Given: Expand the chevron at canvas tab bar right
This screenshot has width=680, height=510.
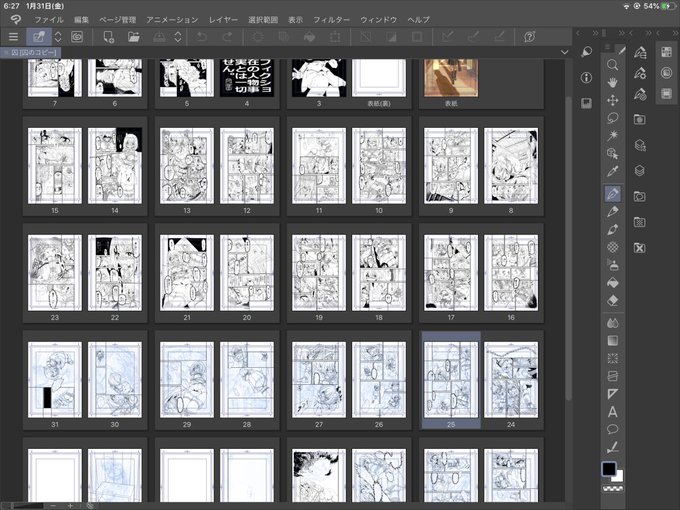Looking at the screenshot, I should pos(564,52).
